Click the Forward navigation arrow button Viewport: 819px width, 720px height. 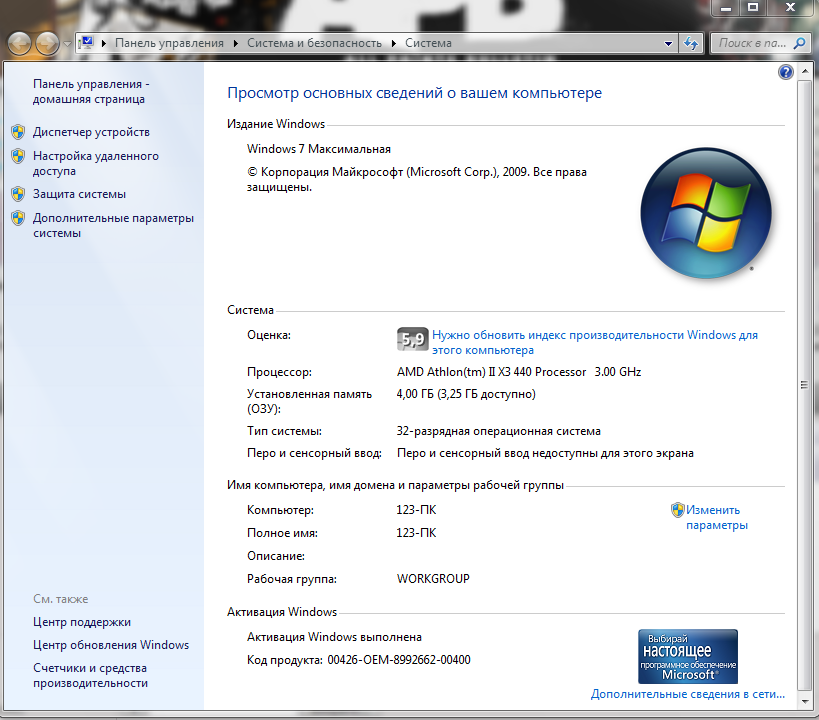coord(47,43)
